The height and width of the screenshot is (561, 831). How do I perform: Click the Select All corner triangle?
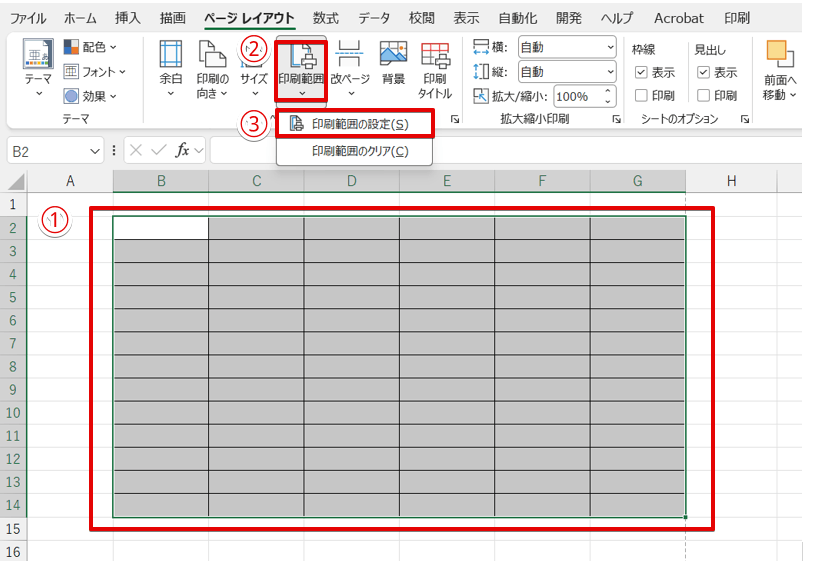[x=16, y=182]
